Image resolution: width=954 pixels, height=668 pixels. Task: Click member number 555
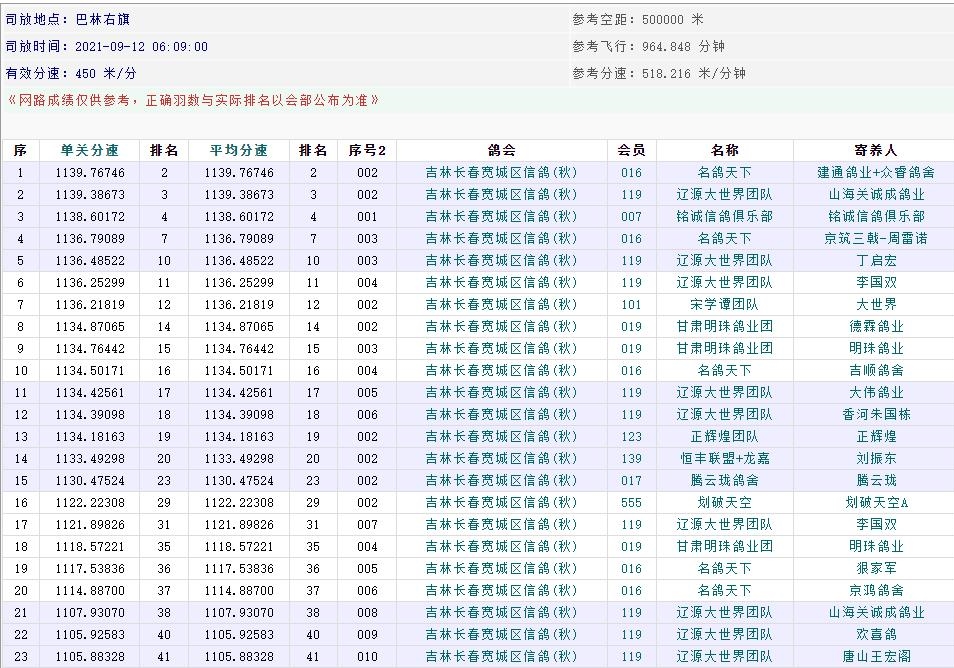pyautogui.click(x=631, y=502)
